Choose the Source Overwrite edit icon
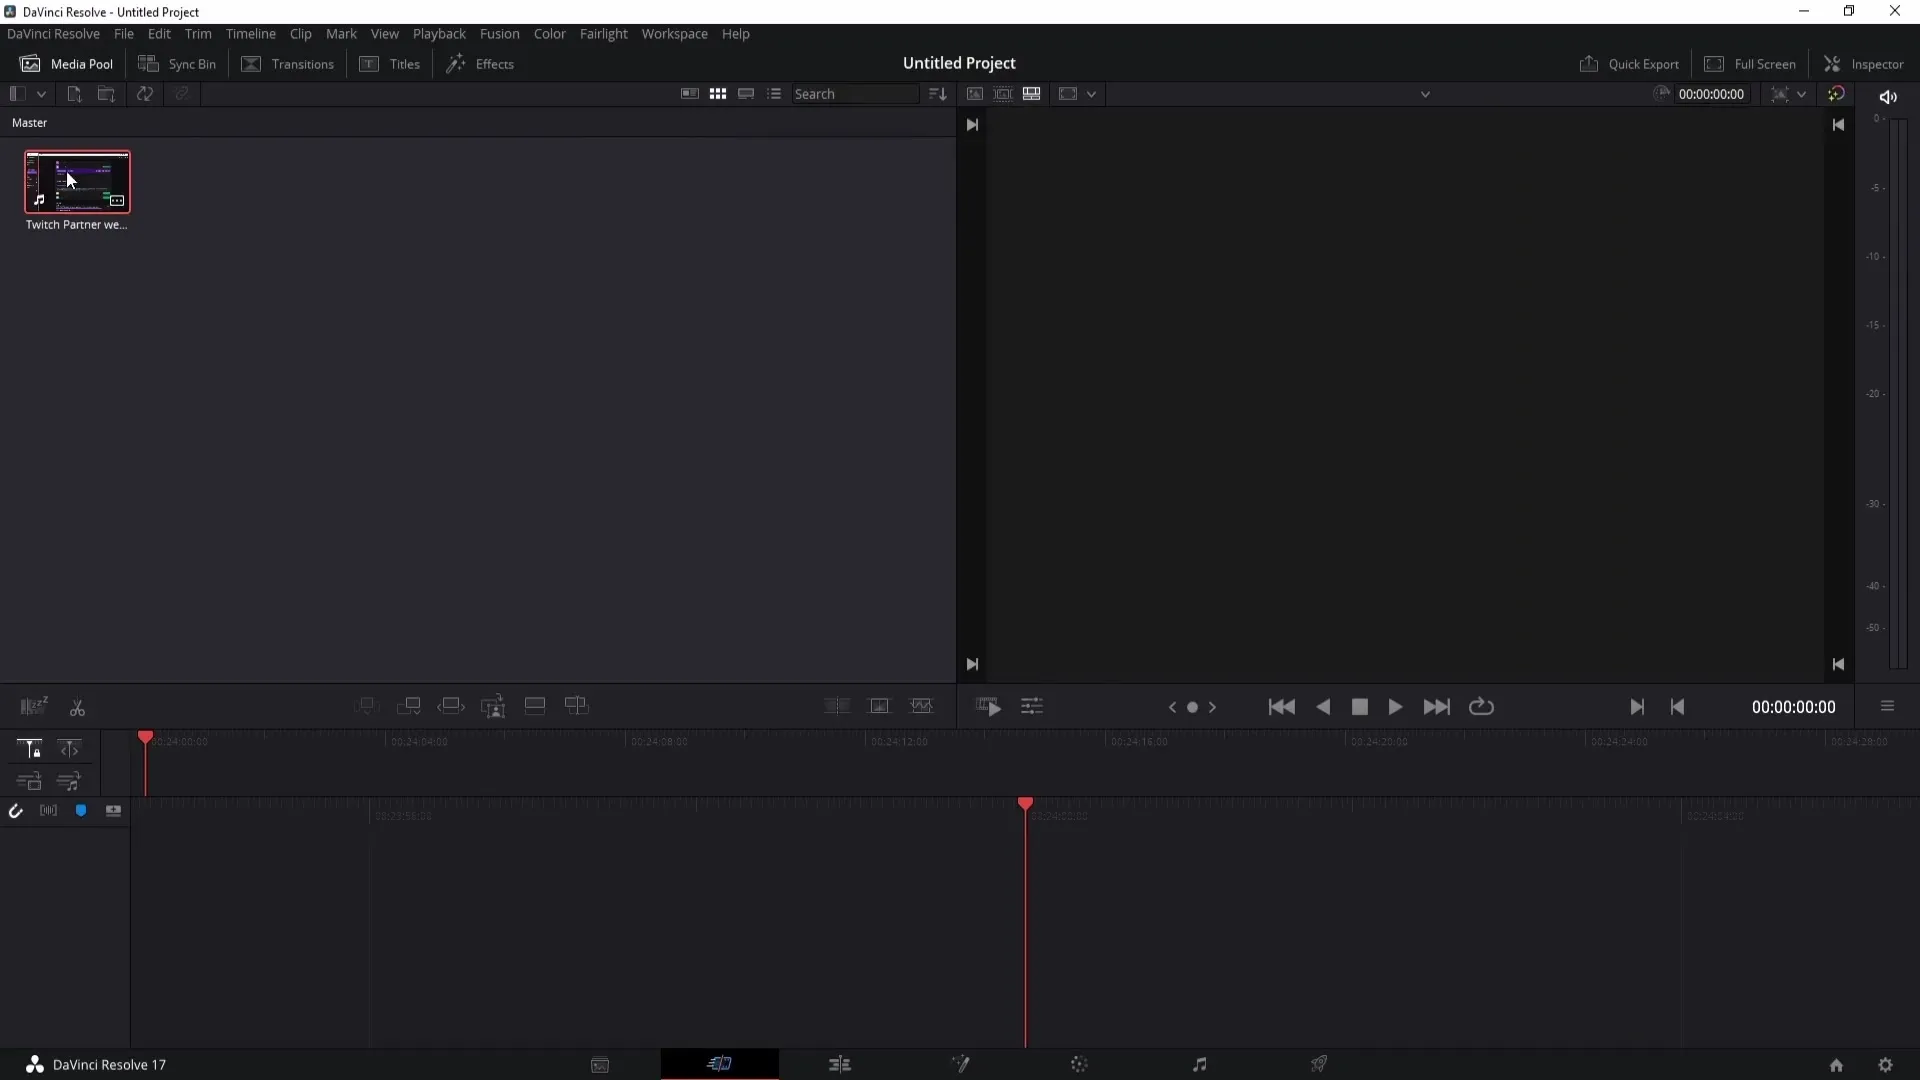1920x1080 pixels. [577, 706]
